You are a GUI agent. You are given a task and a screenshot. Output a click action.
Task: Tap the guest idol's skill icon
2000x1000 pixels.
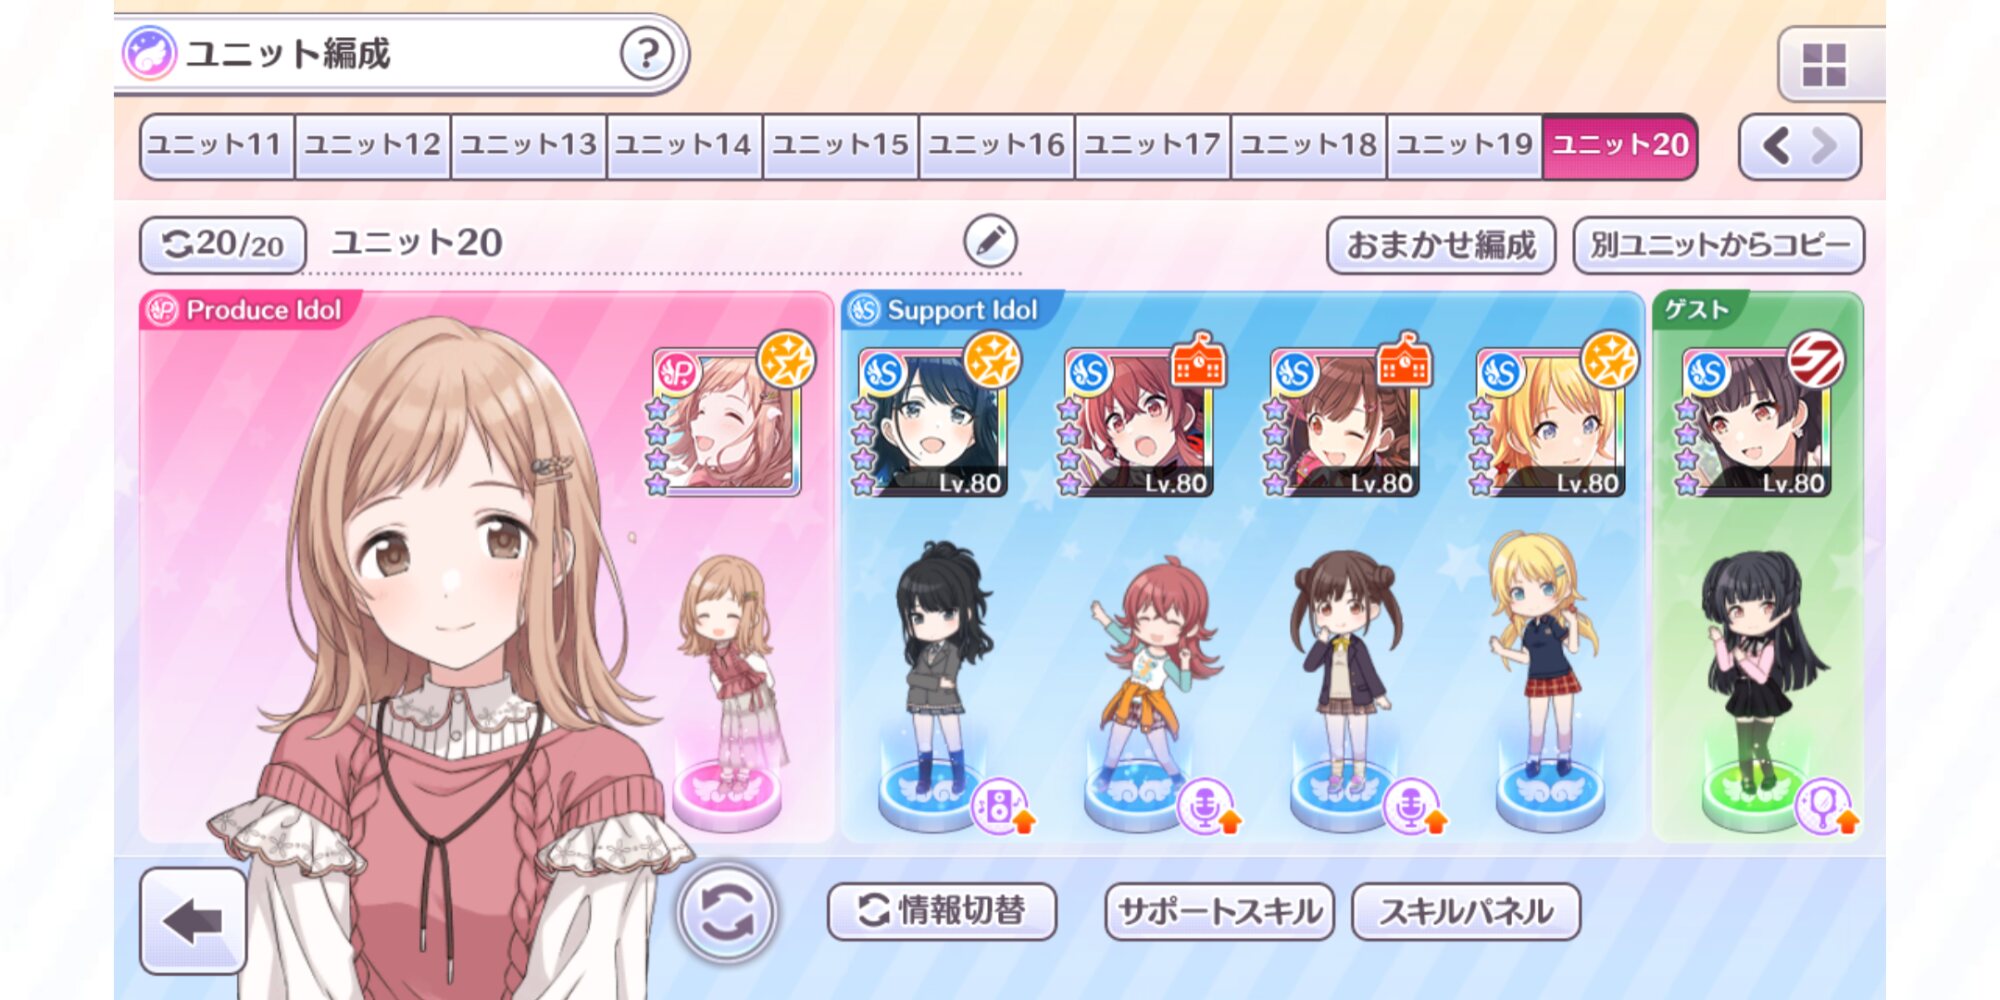(x=1825, y=806)
